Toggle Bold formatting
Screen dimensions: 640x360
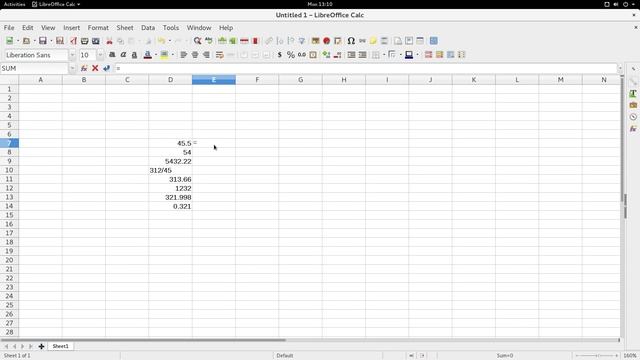click(x=112, y=55)
